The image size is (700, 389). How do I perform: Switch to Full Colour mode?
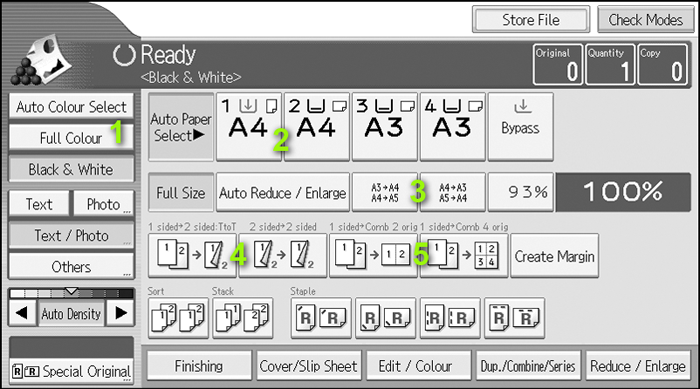(x=71, y=138)
